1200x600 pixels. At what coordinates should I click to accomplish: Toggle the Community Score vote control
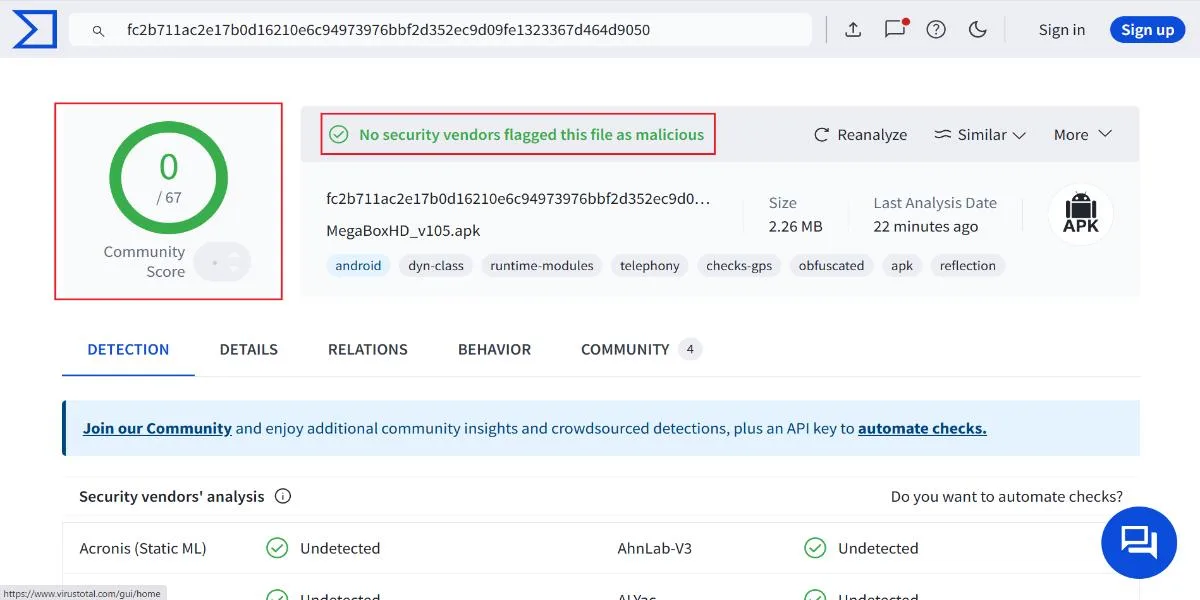pyautogui.click(x=222, y=262)
